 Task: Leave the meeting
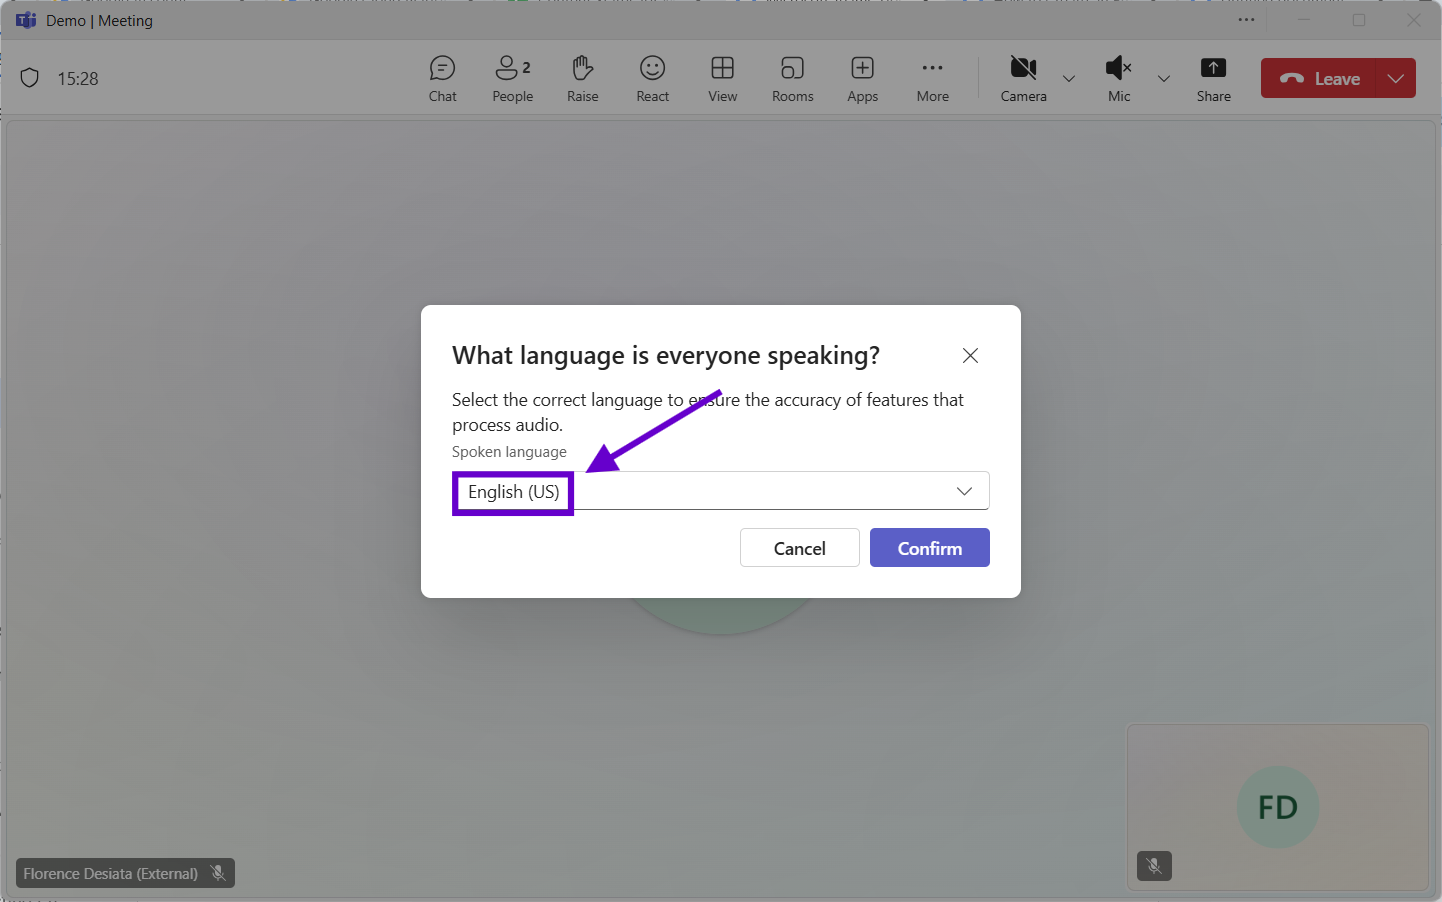(1319, 78)
